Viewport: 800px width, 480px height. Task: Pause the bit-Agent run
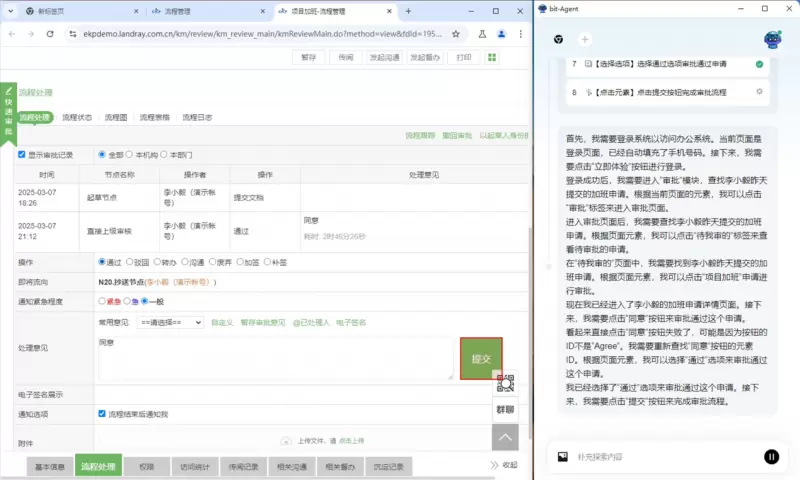(771, 456)
